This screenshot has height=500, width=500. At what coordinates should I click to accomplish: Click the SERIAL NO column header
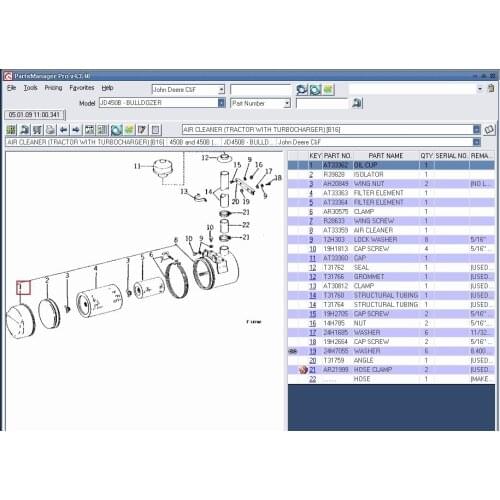coord(452,156)
